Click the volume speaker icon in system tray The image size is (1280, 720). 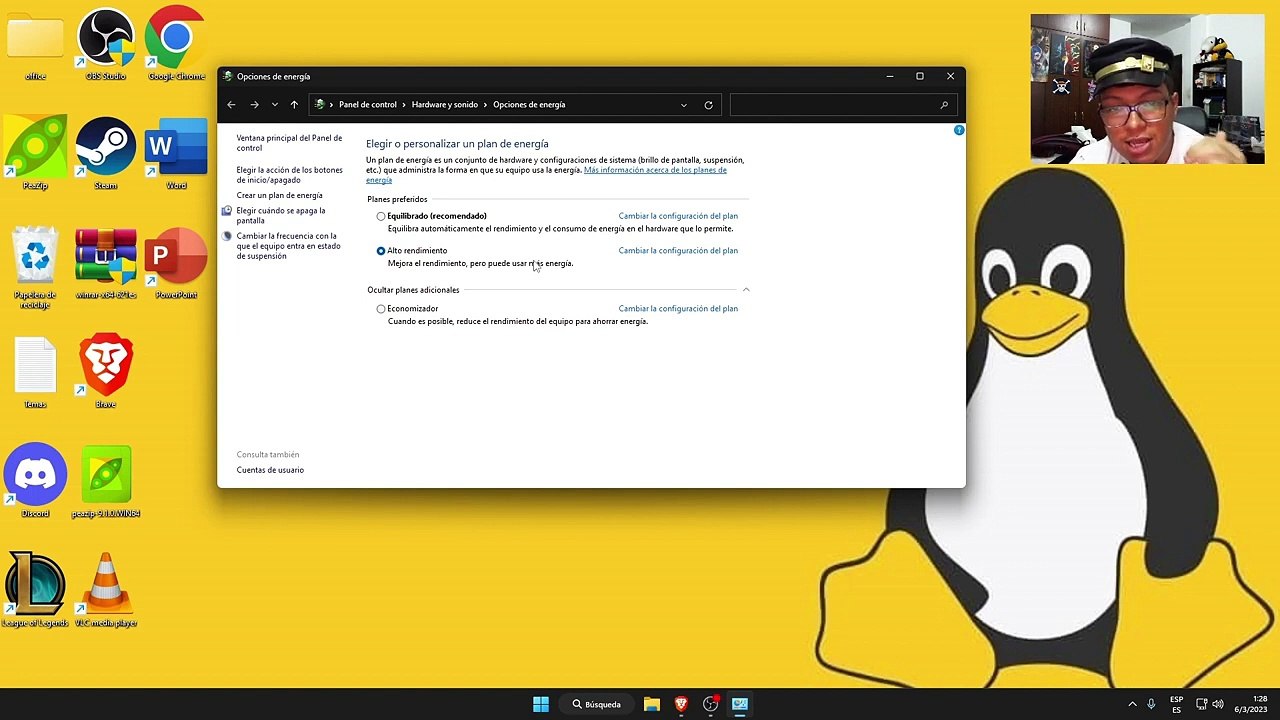click(1218, 704)
